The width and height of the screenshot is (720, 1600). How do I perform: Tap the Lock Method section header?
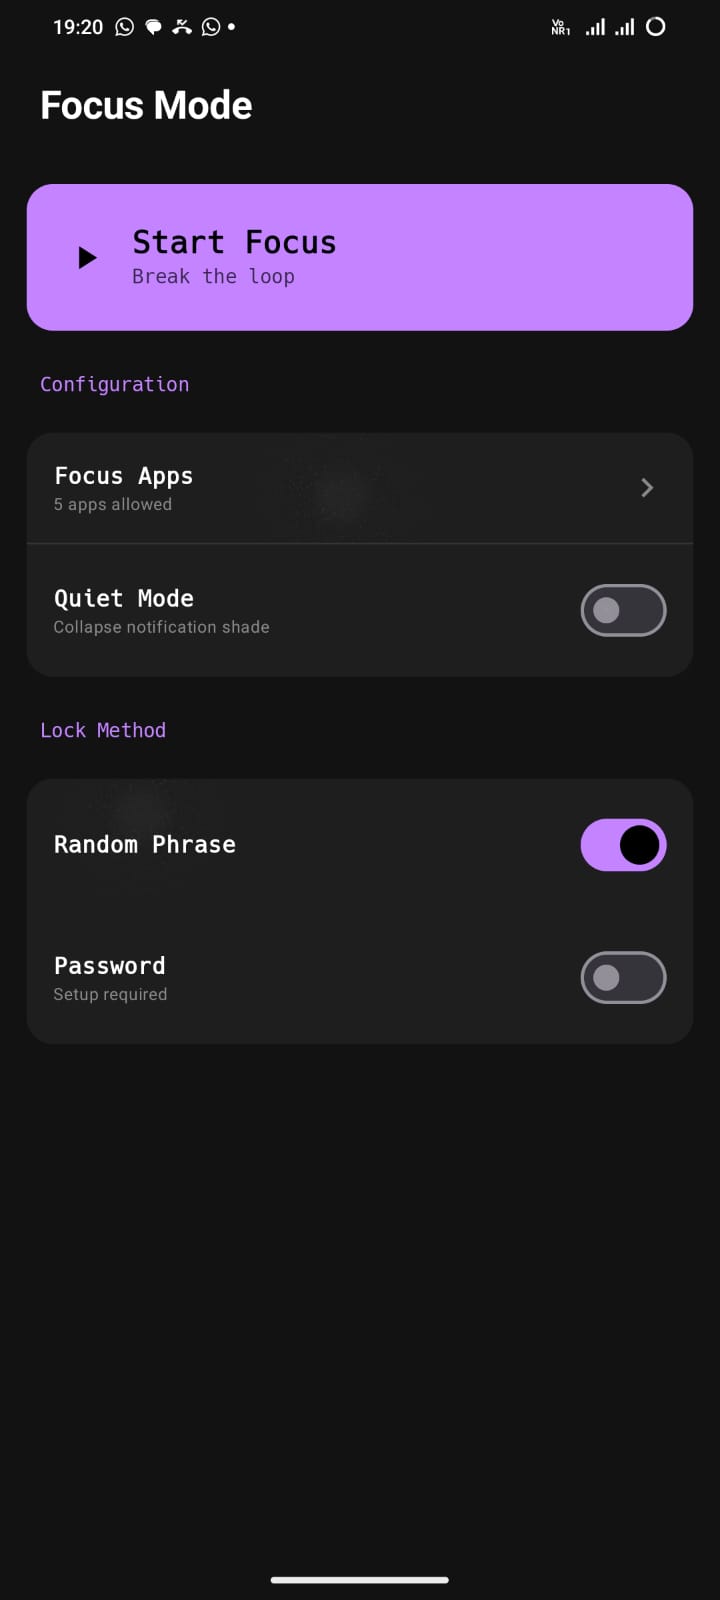pos(103,731)
